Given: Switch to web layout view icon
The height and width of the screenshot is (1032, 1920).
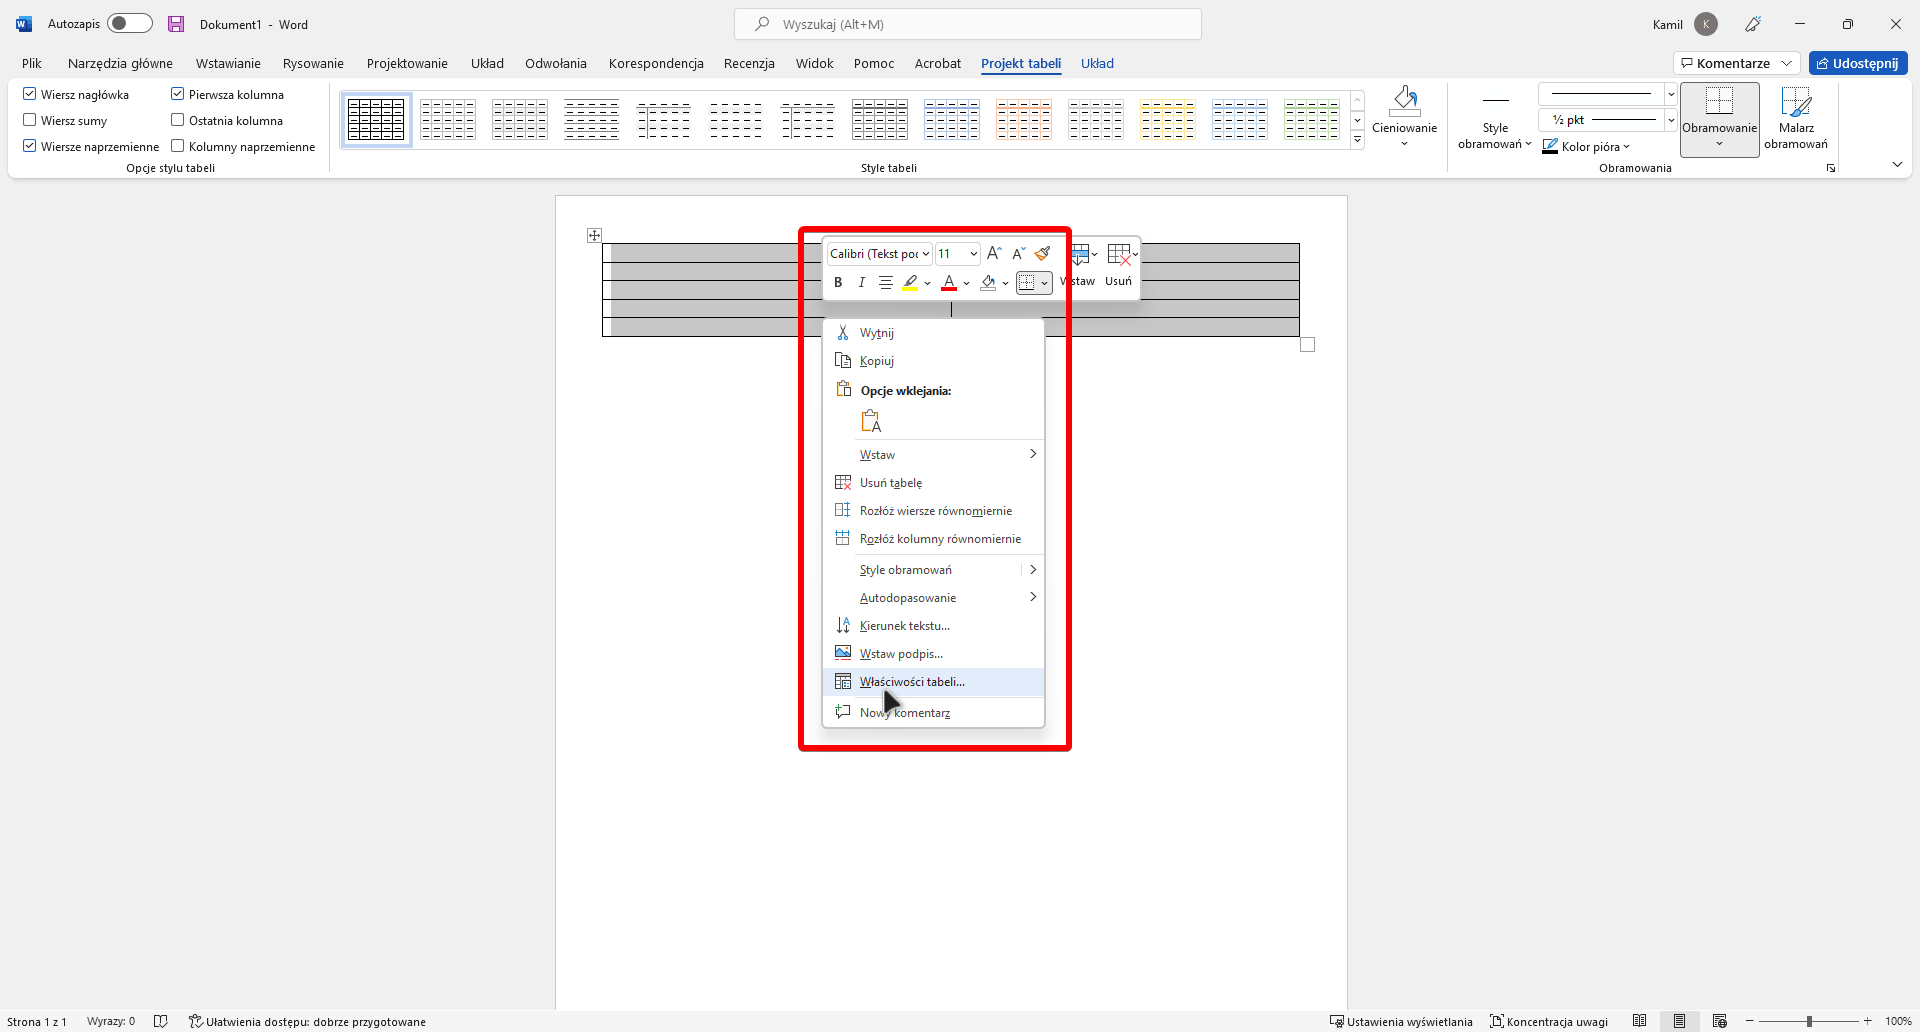Looking at the screenshot, I should [1719, 1021].
